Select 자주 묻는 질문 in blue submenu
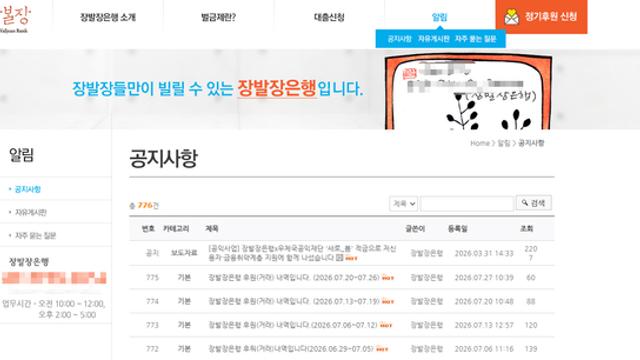 tap(476, 39)
